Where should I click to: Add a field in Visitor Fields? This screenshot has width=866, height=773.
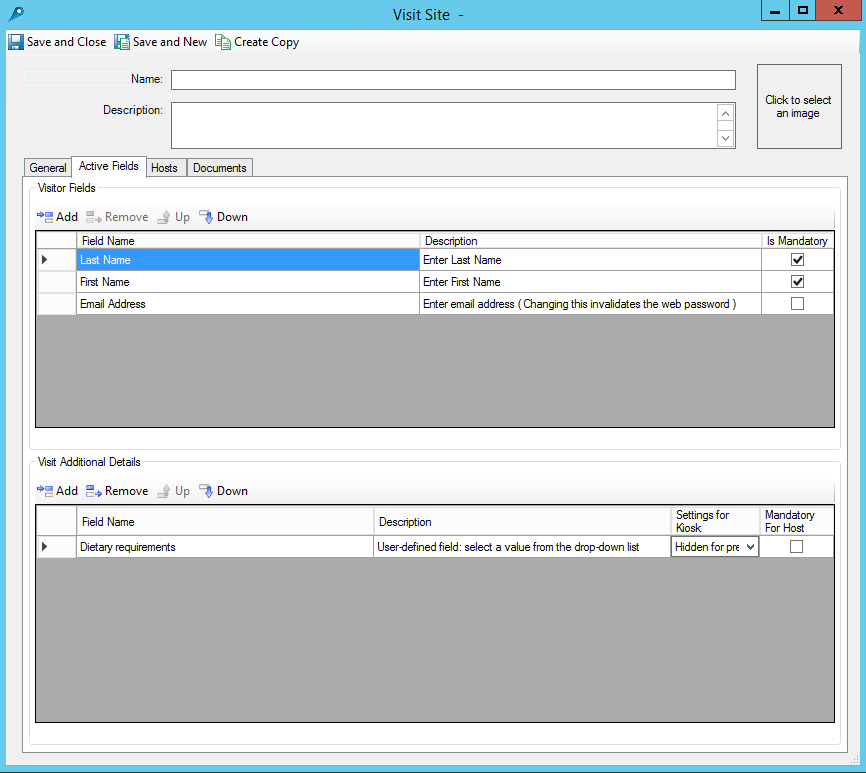click(x=57, y=217)
